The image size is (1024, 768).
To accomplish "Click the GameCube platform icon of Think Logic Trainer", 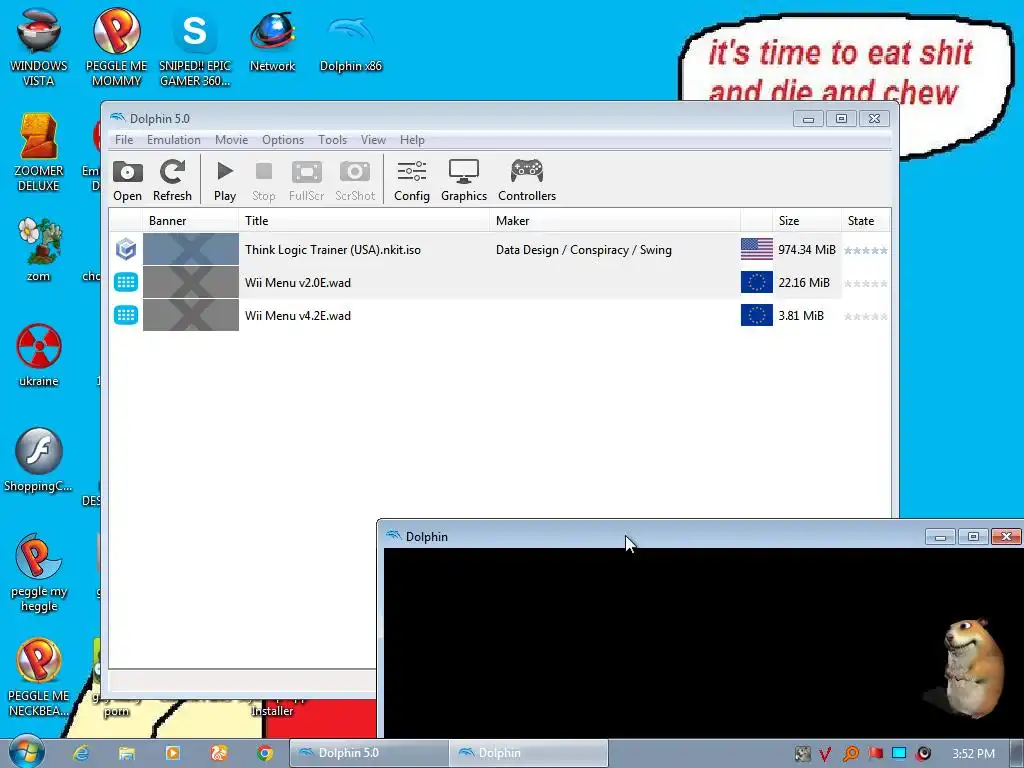I will (126, 249).
